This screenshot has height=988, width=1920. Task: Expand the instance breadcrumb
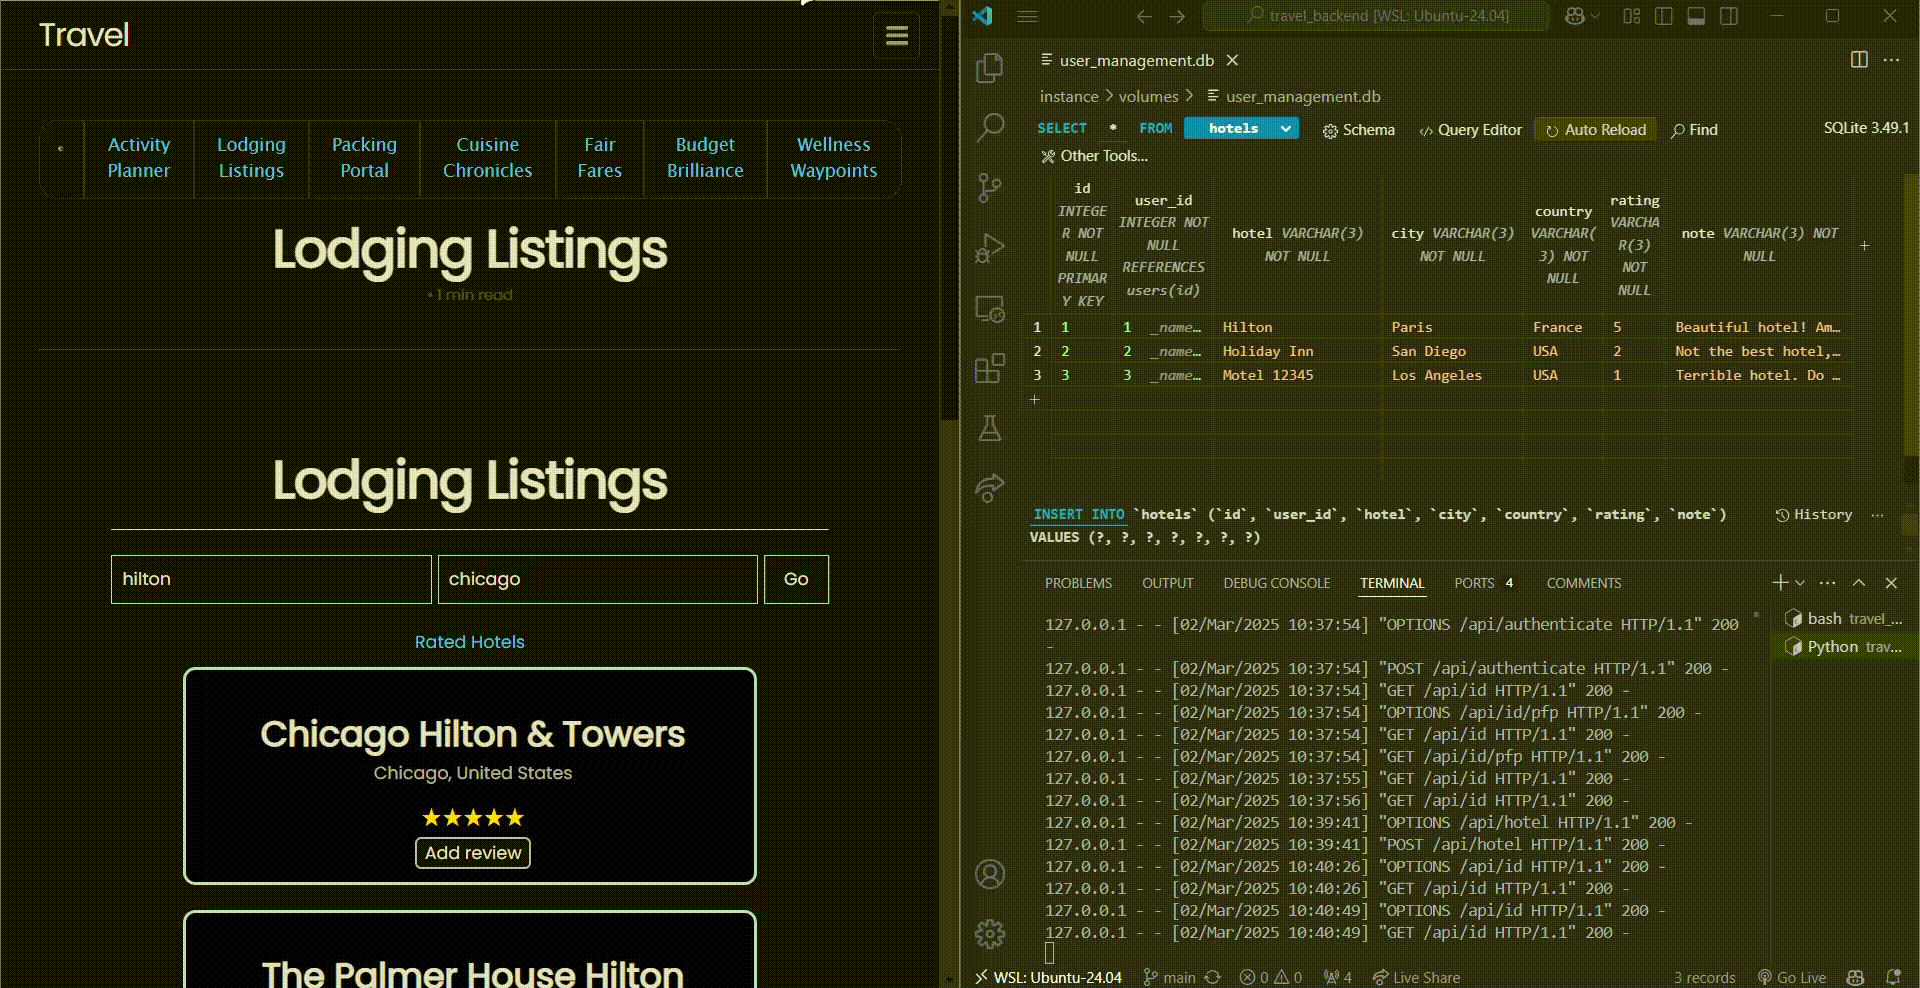click(1068, 96)
